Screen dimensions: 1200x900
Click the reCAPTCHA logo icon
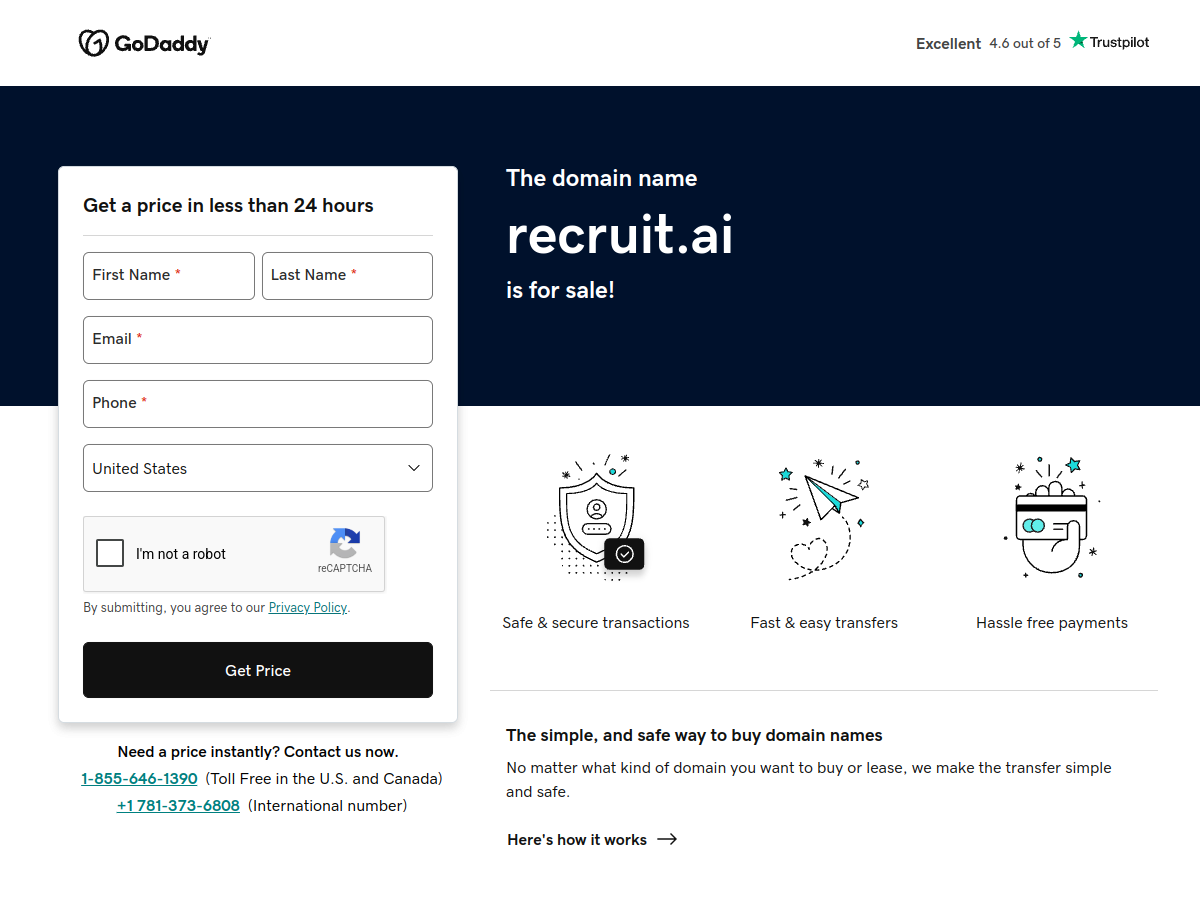tap(345, 544)
